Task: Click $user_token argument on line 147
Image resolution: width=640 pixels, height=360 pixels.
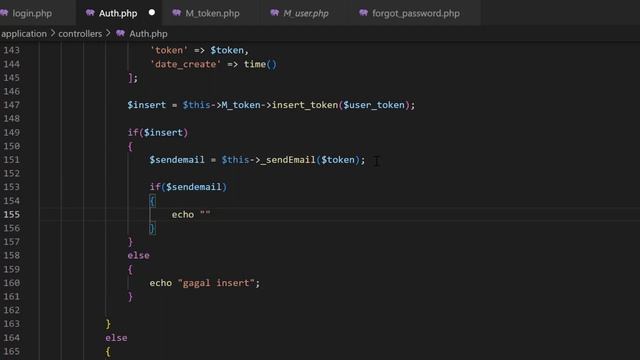Action: 374,105
